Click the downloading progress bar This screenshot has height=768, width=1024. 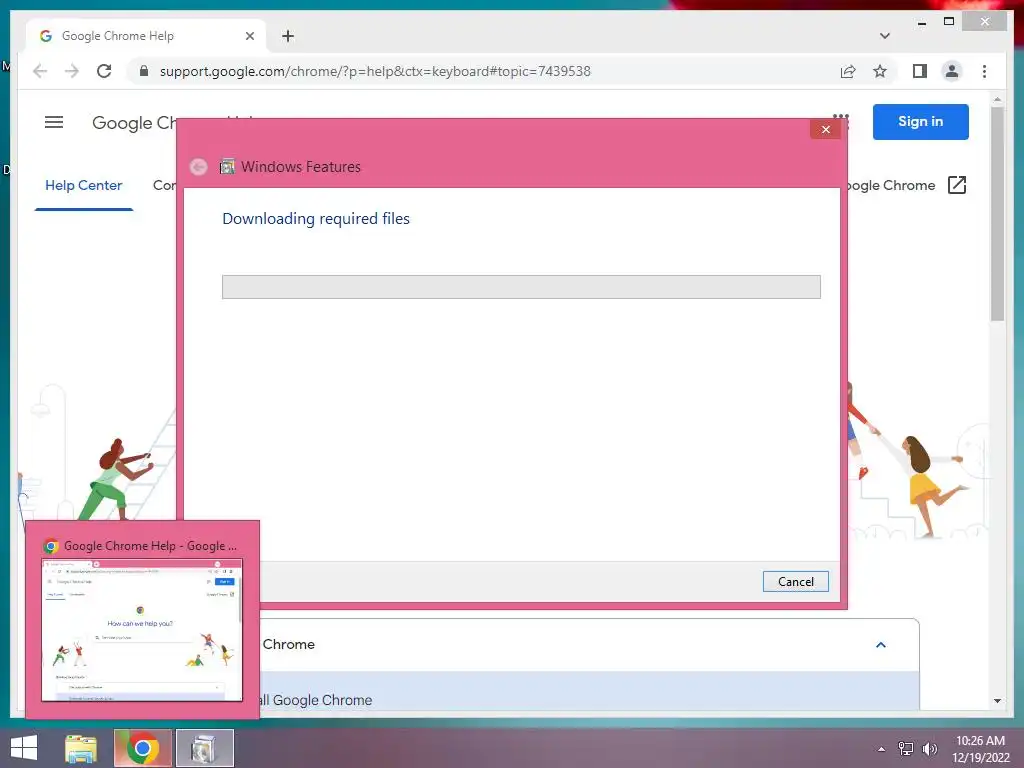(521, 287)
